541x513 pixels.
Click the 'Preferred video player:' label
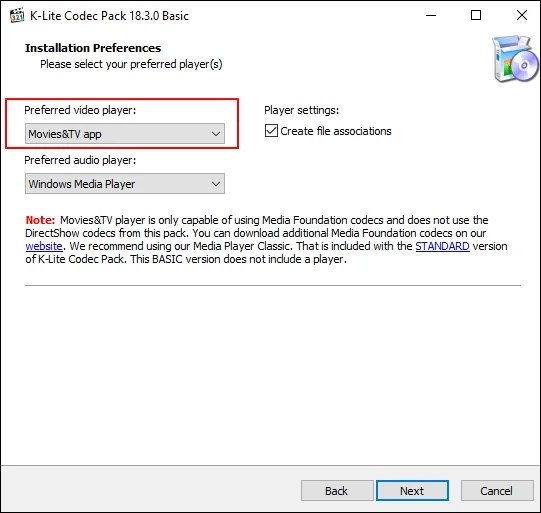(80, 110)
